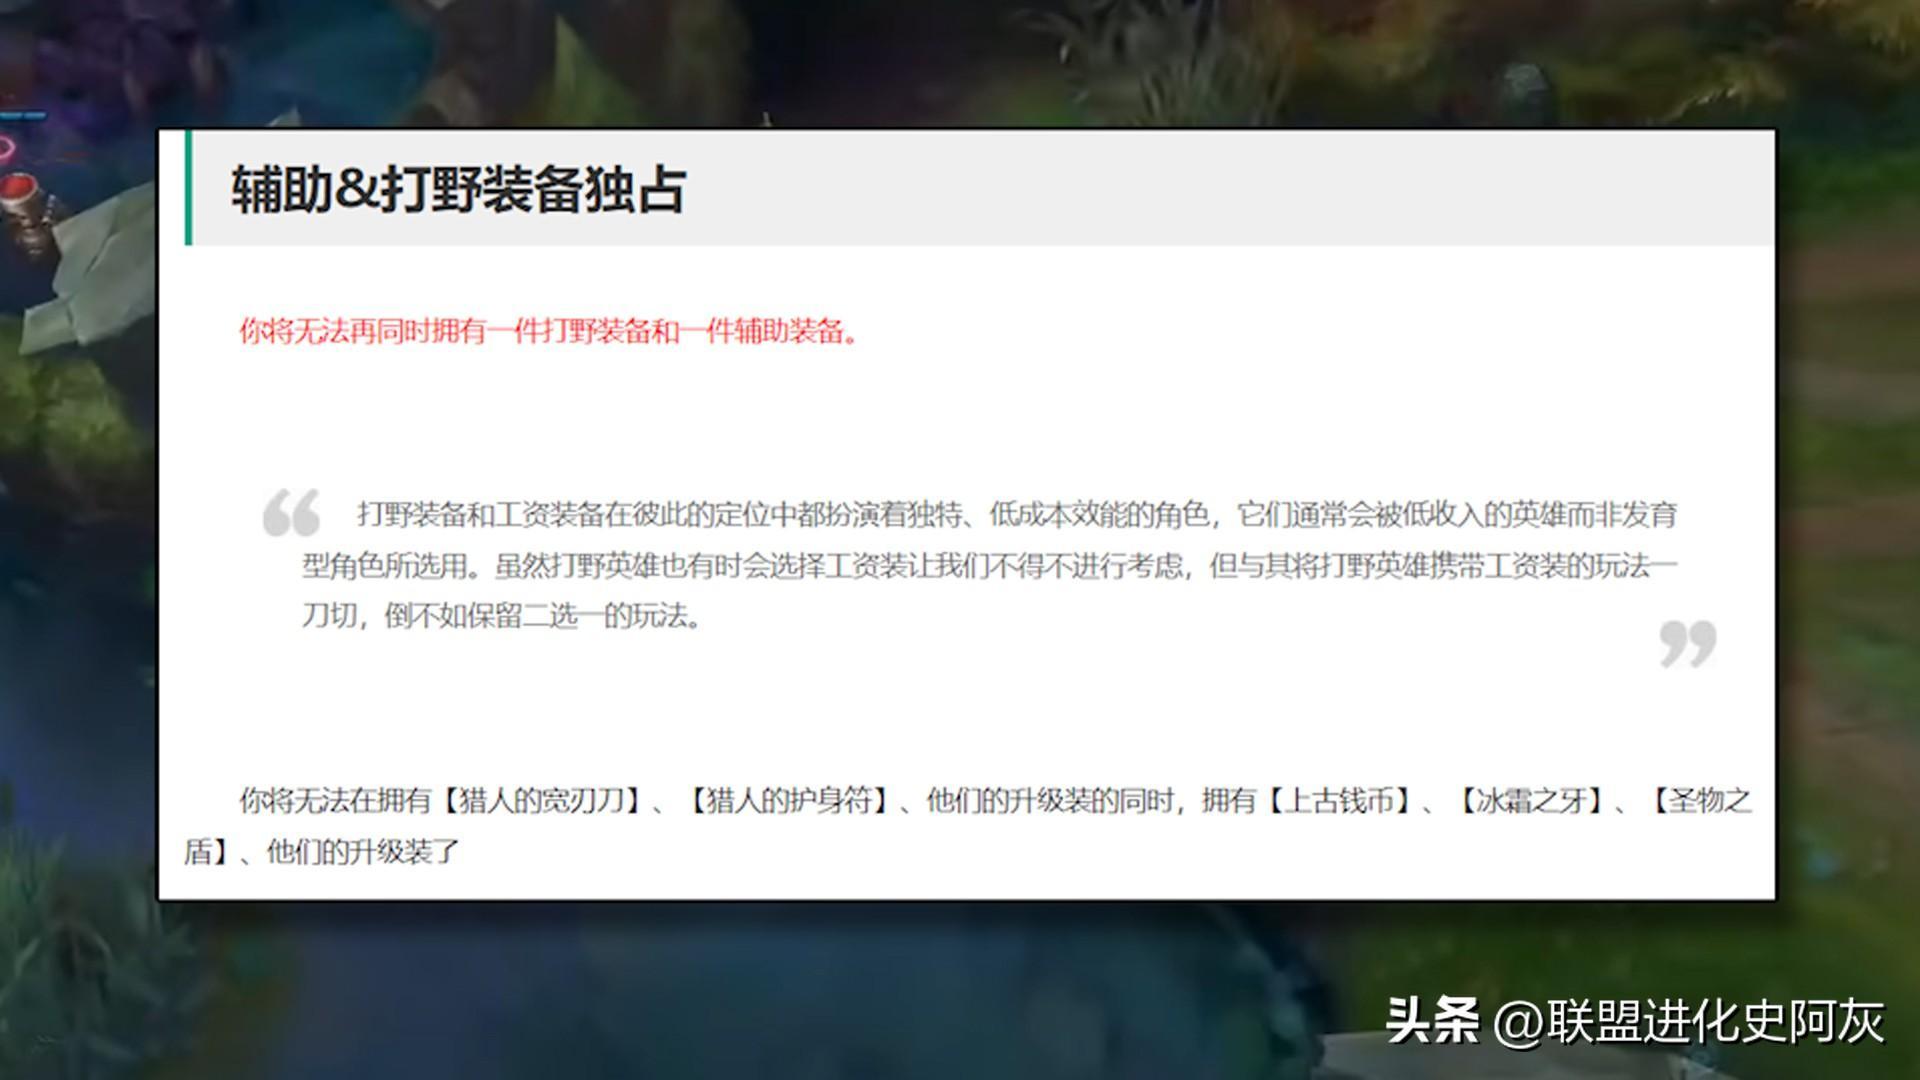The width and height of the screenshot is (1920, 1080).
Task: Click the green accent bar beside heading
Action: pos(188,188)
